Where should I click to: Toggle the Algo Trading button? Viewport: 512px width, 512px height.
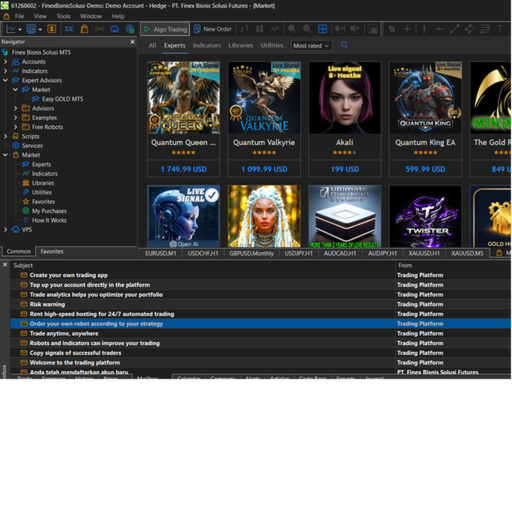(x=165, y=29)
